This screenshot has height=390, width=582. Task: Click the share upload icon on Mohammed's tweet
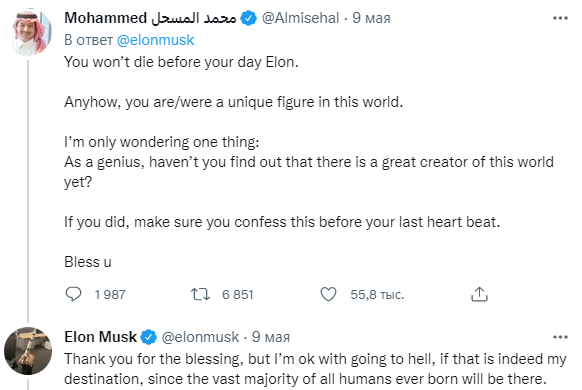[479, 294]
